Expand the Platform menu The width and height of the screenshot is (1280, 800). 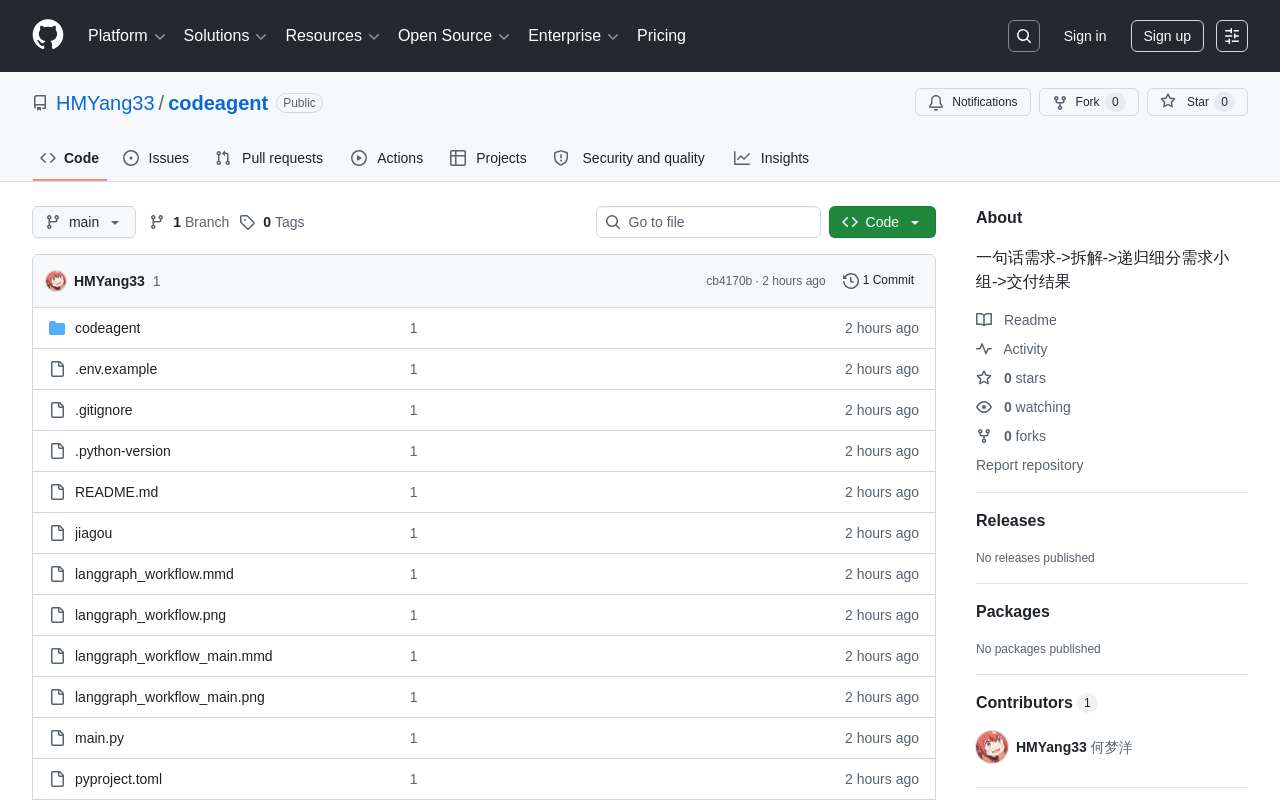pyautogui.click(x=126, y=36)
